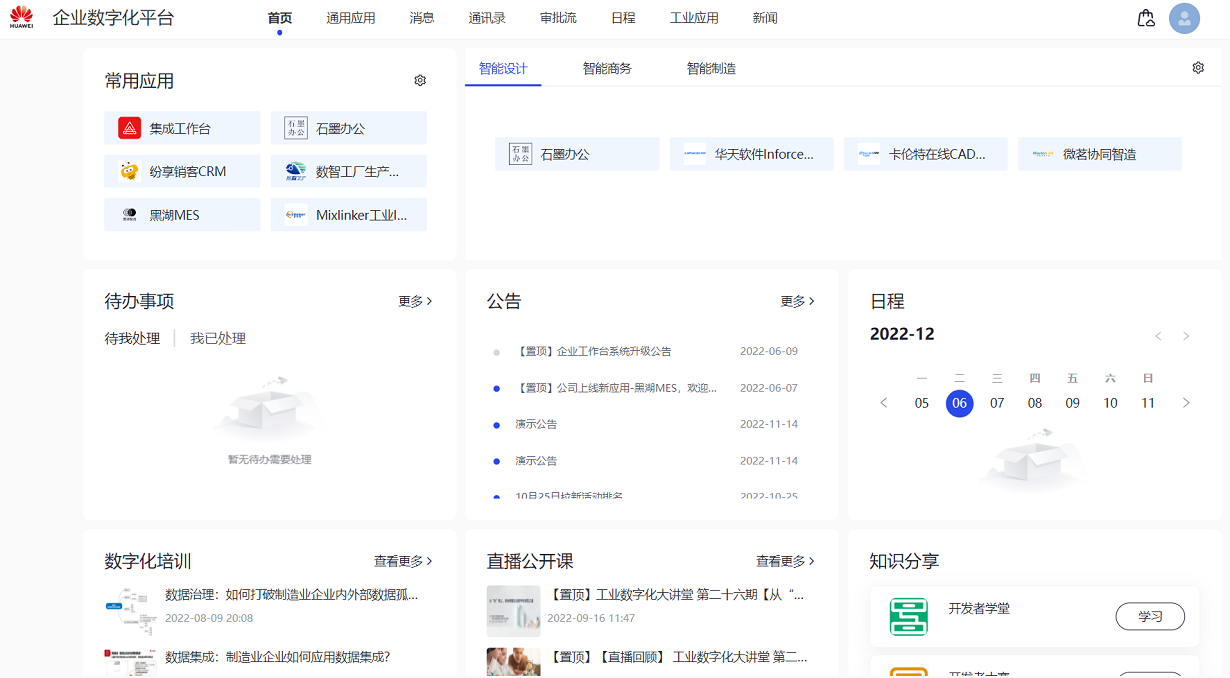
Task: Click 直播回顾 course thumbnail
Action: 513,663
